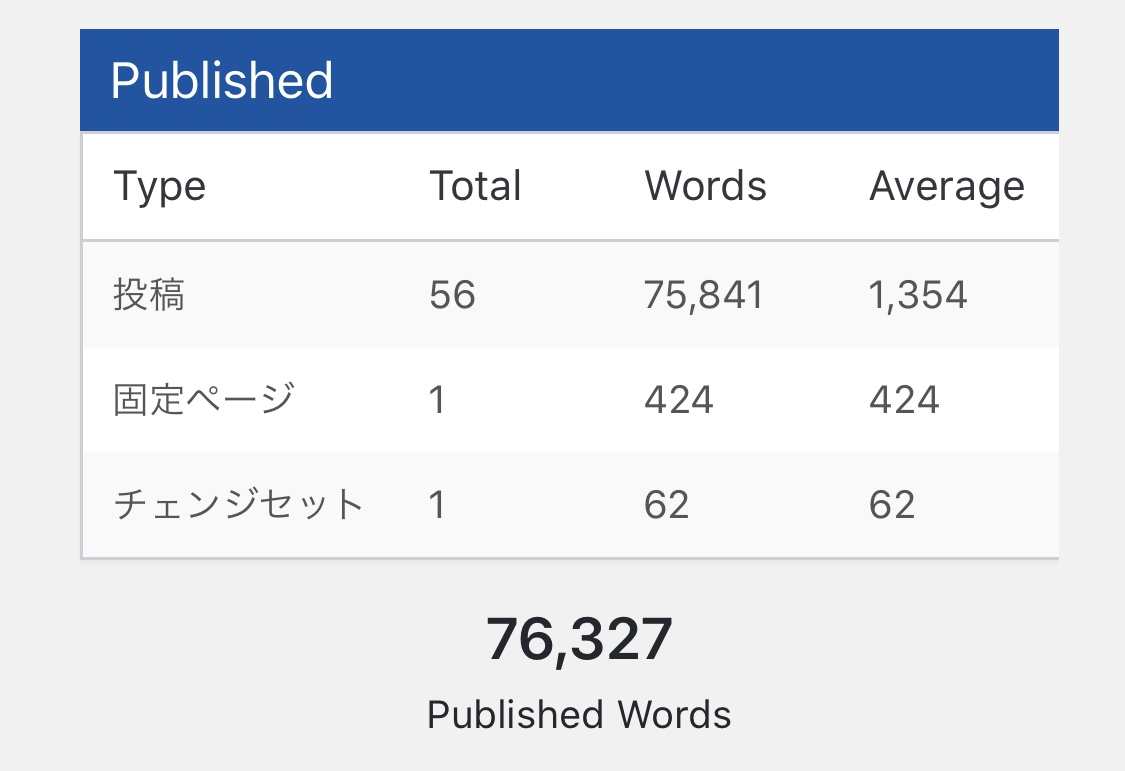The image size is (1125, 771).
Task: Click the 固定ページ row label
Action: click(x=204, y=399)
